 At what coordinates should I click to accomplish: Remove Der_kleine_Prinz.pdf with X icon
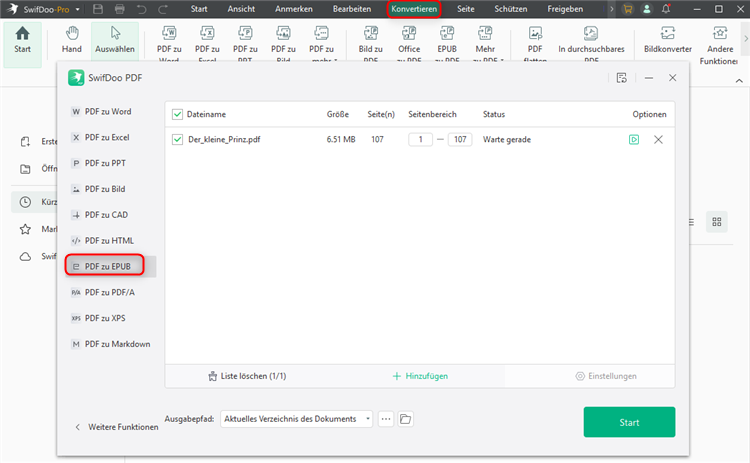click(x=658, y=140)
